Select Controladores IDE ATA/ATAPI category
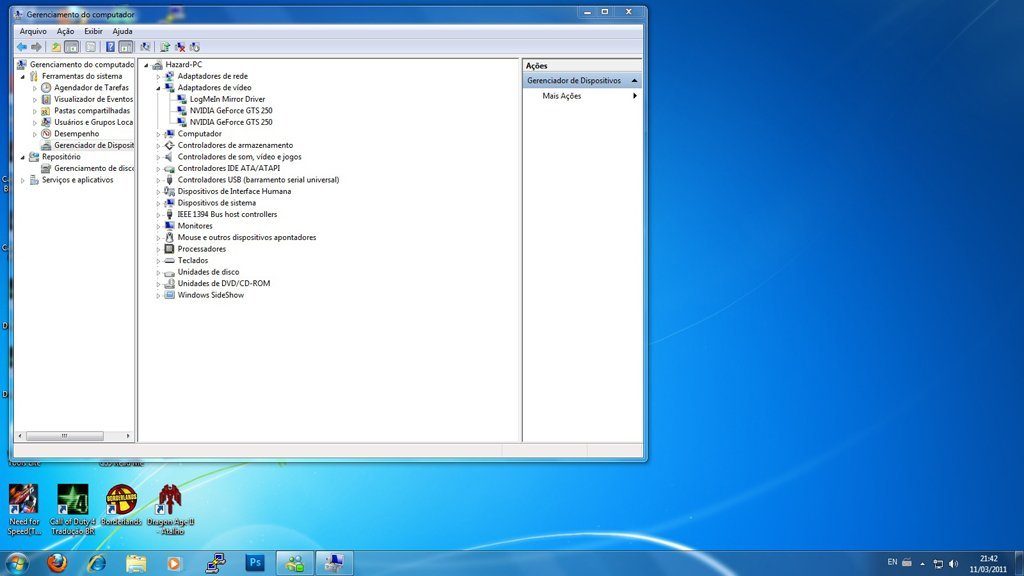Screen dimensions: 1024x576 click(229, 168)
